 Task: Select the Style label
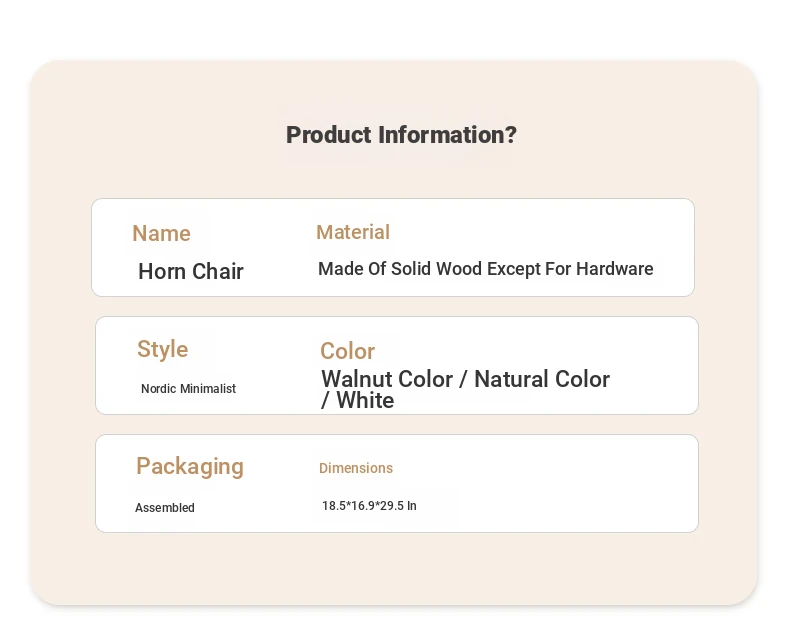coord(162,349)
